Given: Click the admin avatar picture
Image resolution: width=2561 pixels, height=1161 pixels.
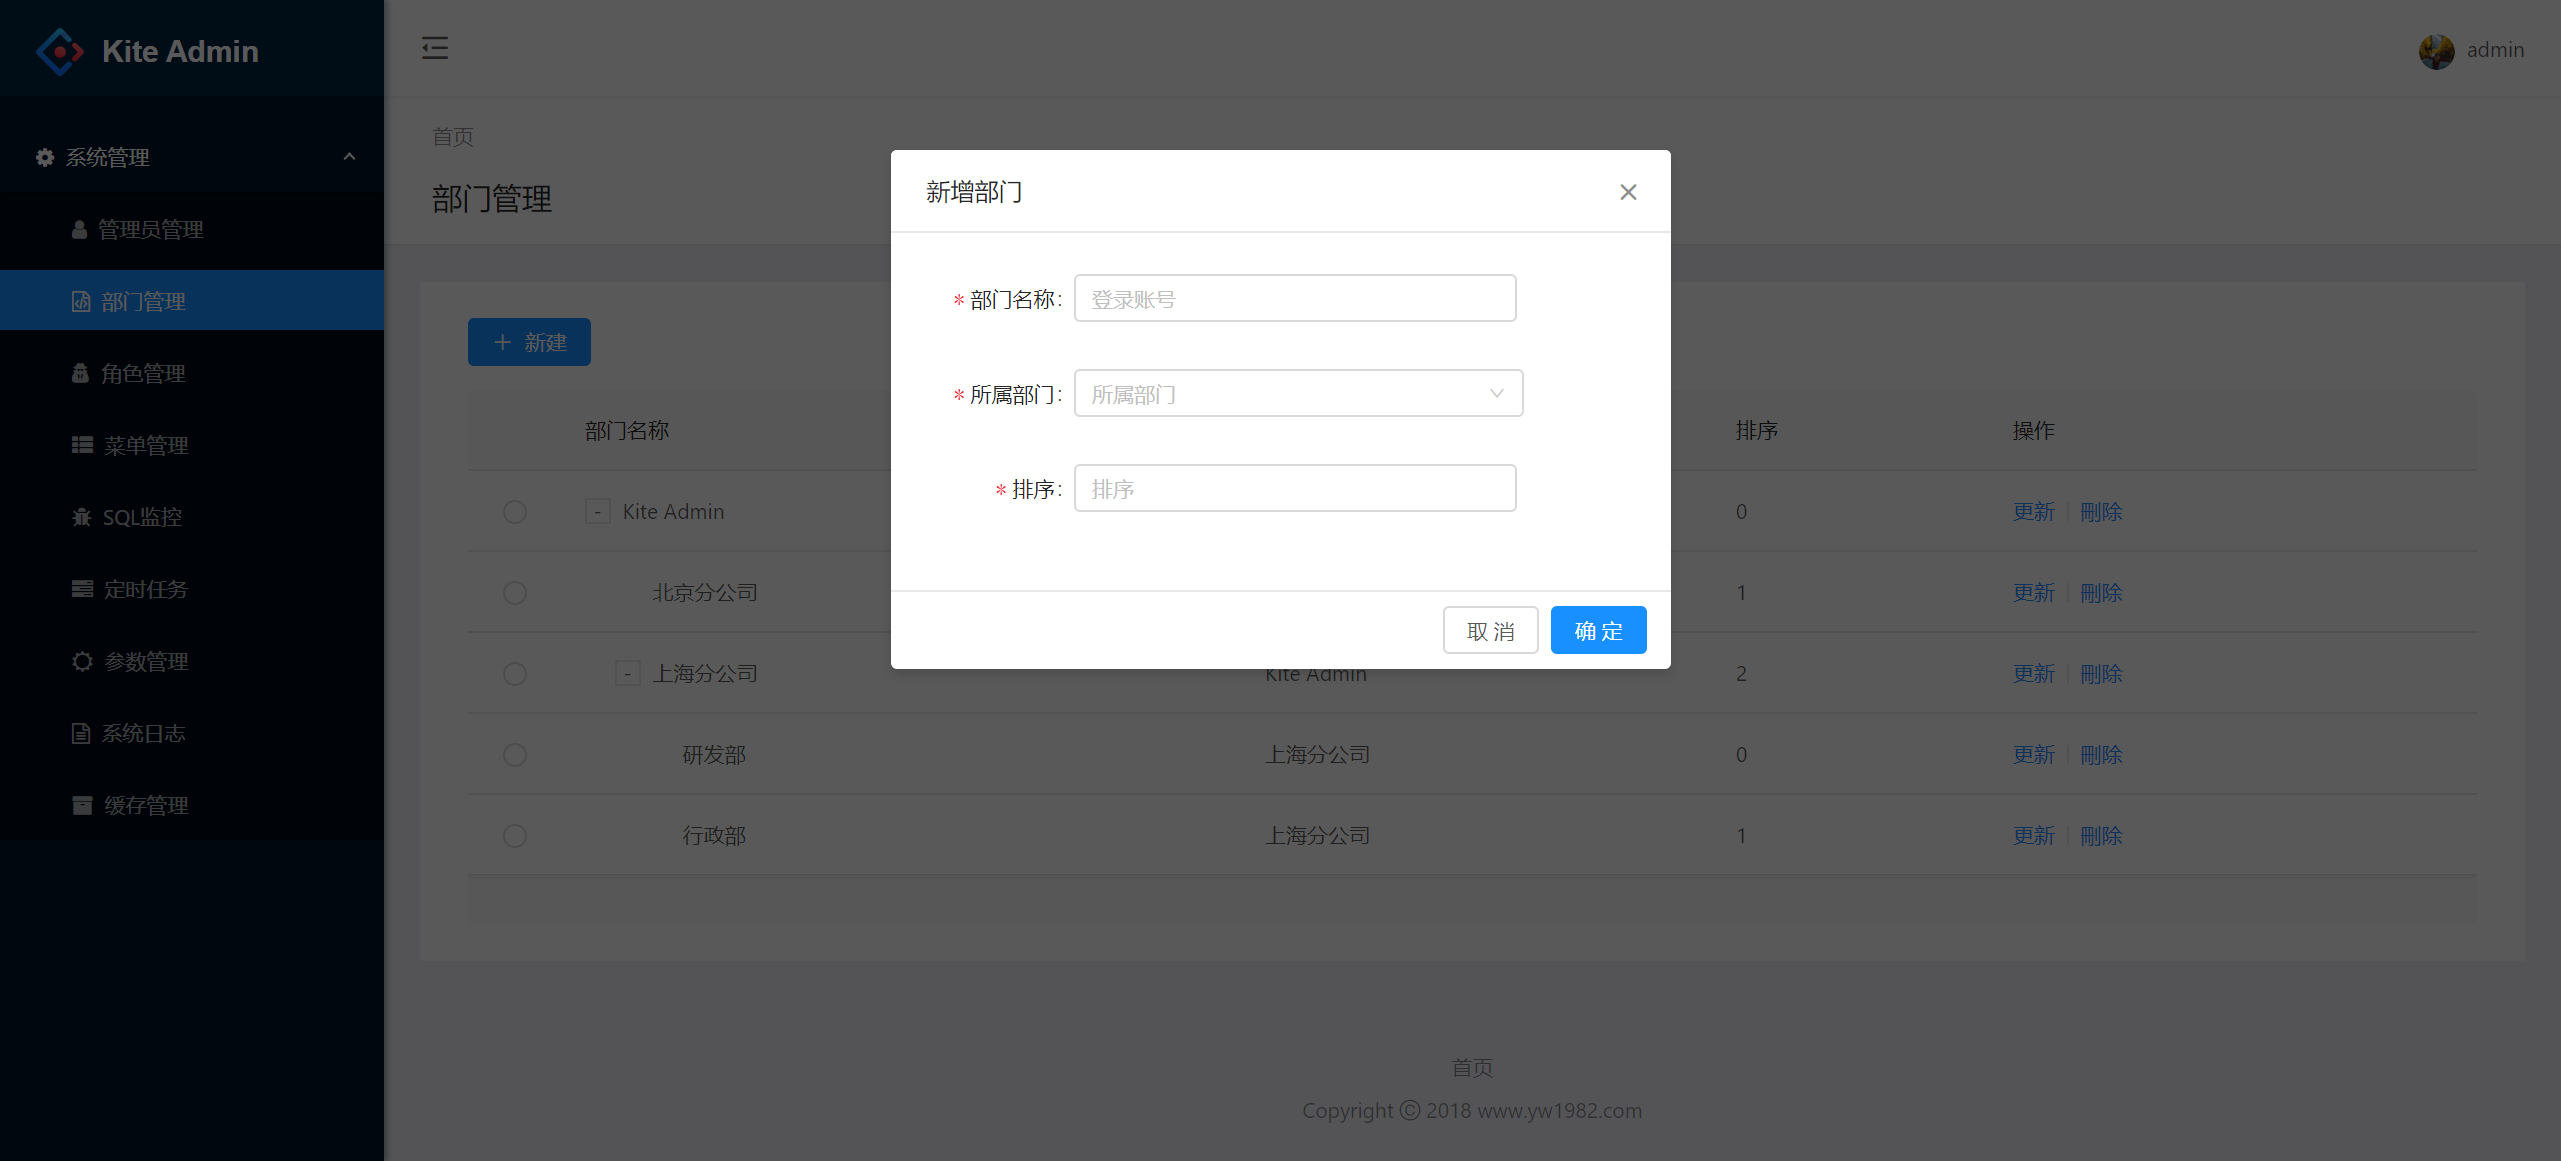Looking at the screenshot, I should click(2436, 51).
